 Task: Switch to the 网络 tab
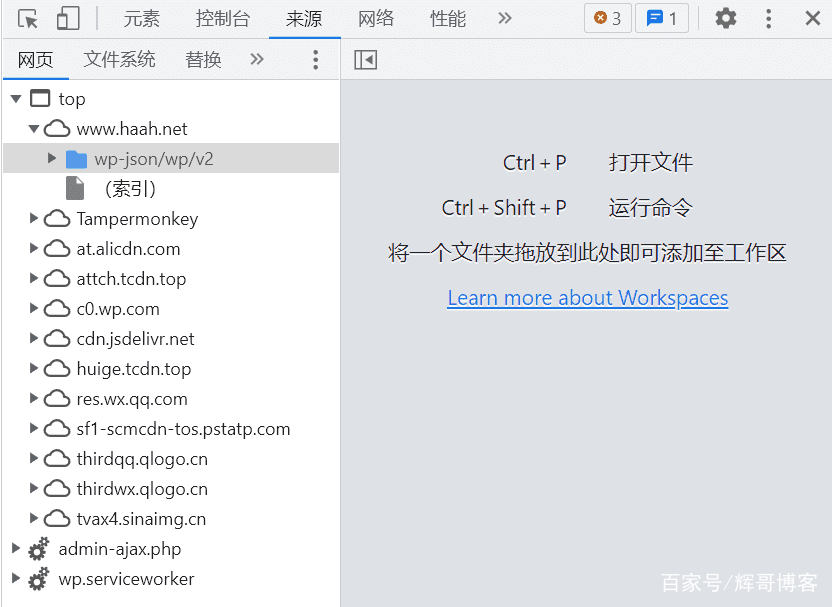tap(376, 18)
